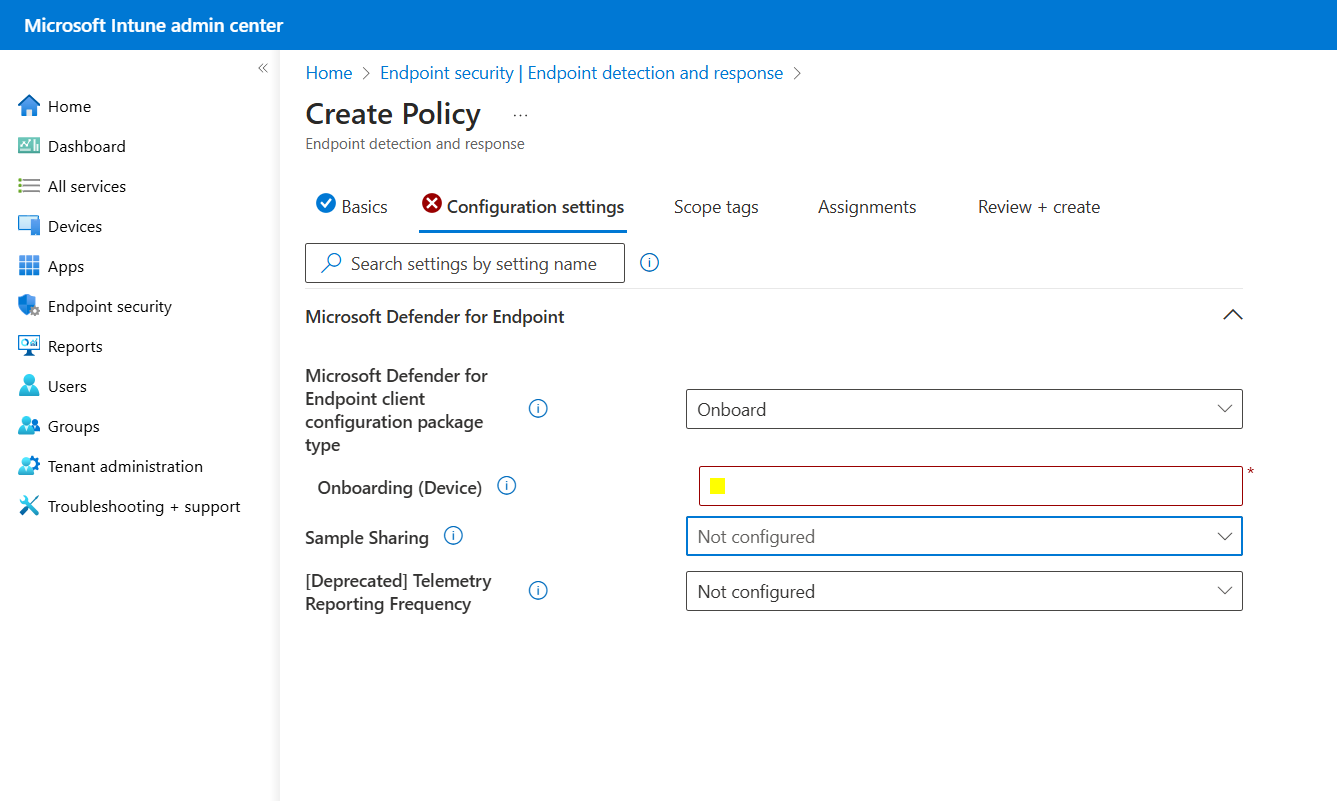Click info icon next to Onboarding (Device)
Screen dimensions: 1337x801
pyautogui.click(x=507, y=486)
